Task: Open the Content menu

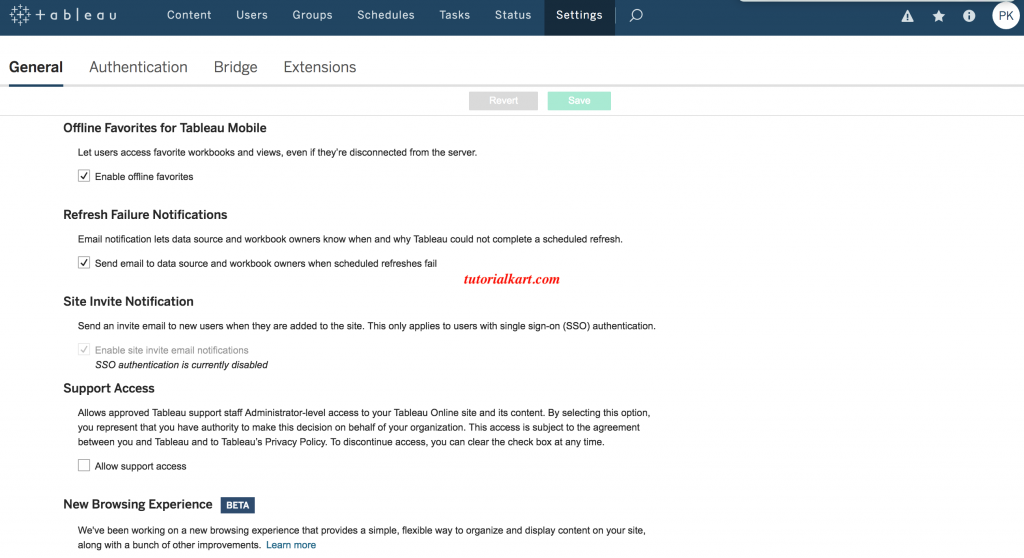Action: (189, 16)
